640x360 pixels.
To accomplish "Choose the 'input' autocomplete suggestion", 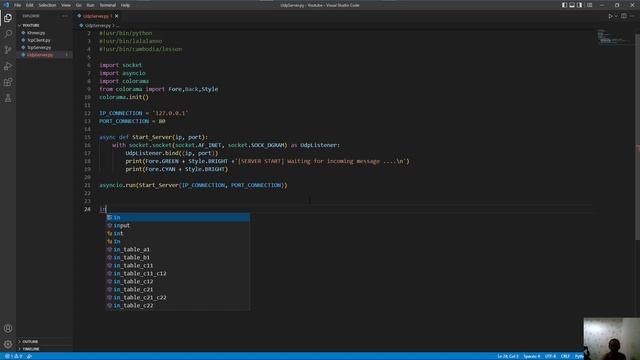I will 178,225.
